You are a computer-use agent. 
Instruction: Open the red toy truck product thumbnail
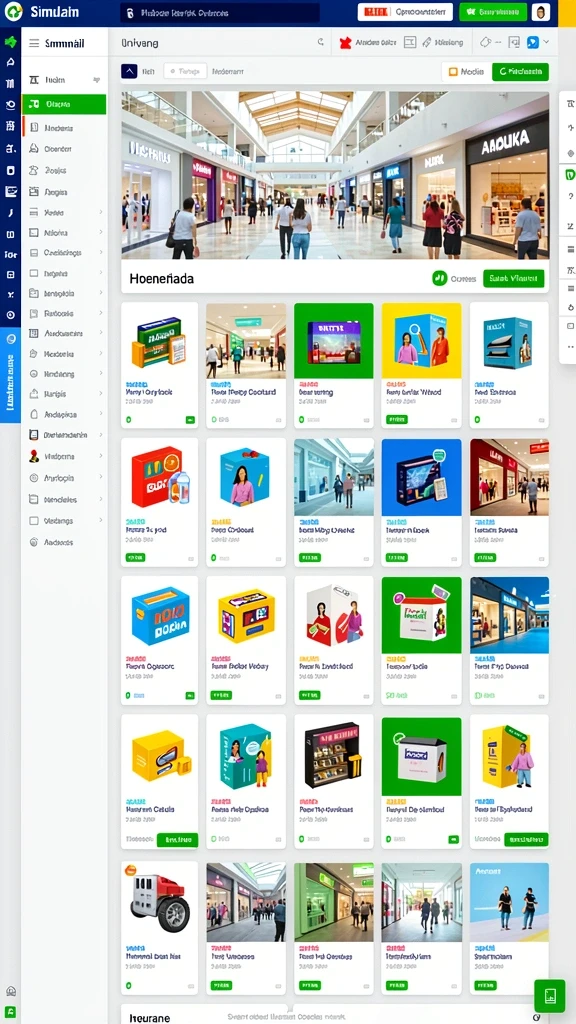coord(159,903)
